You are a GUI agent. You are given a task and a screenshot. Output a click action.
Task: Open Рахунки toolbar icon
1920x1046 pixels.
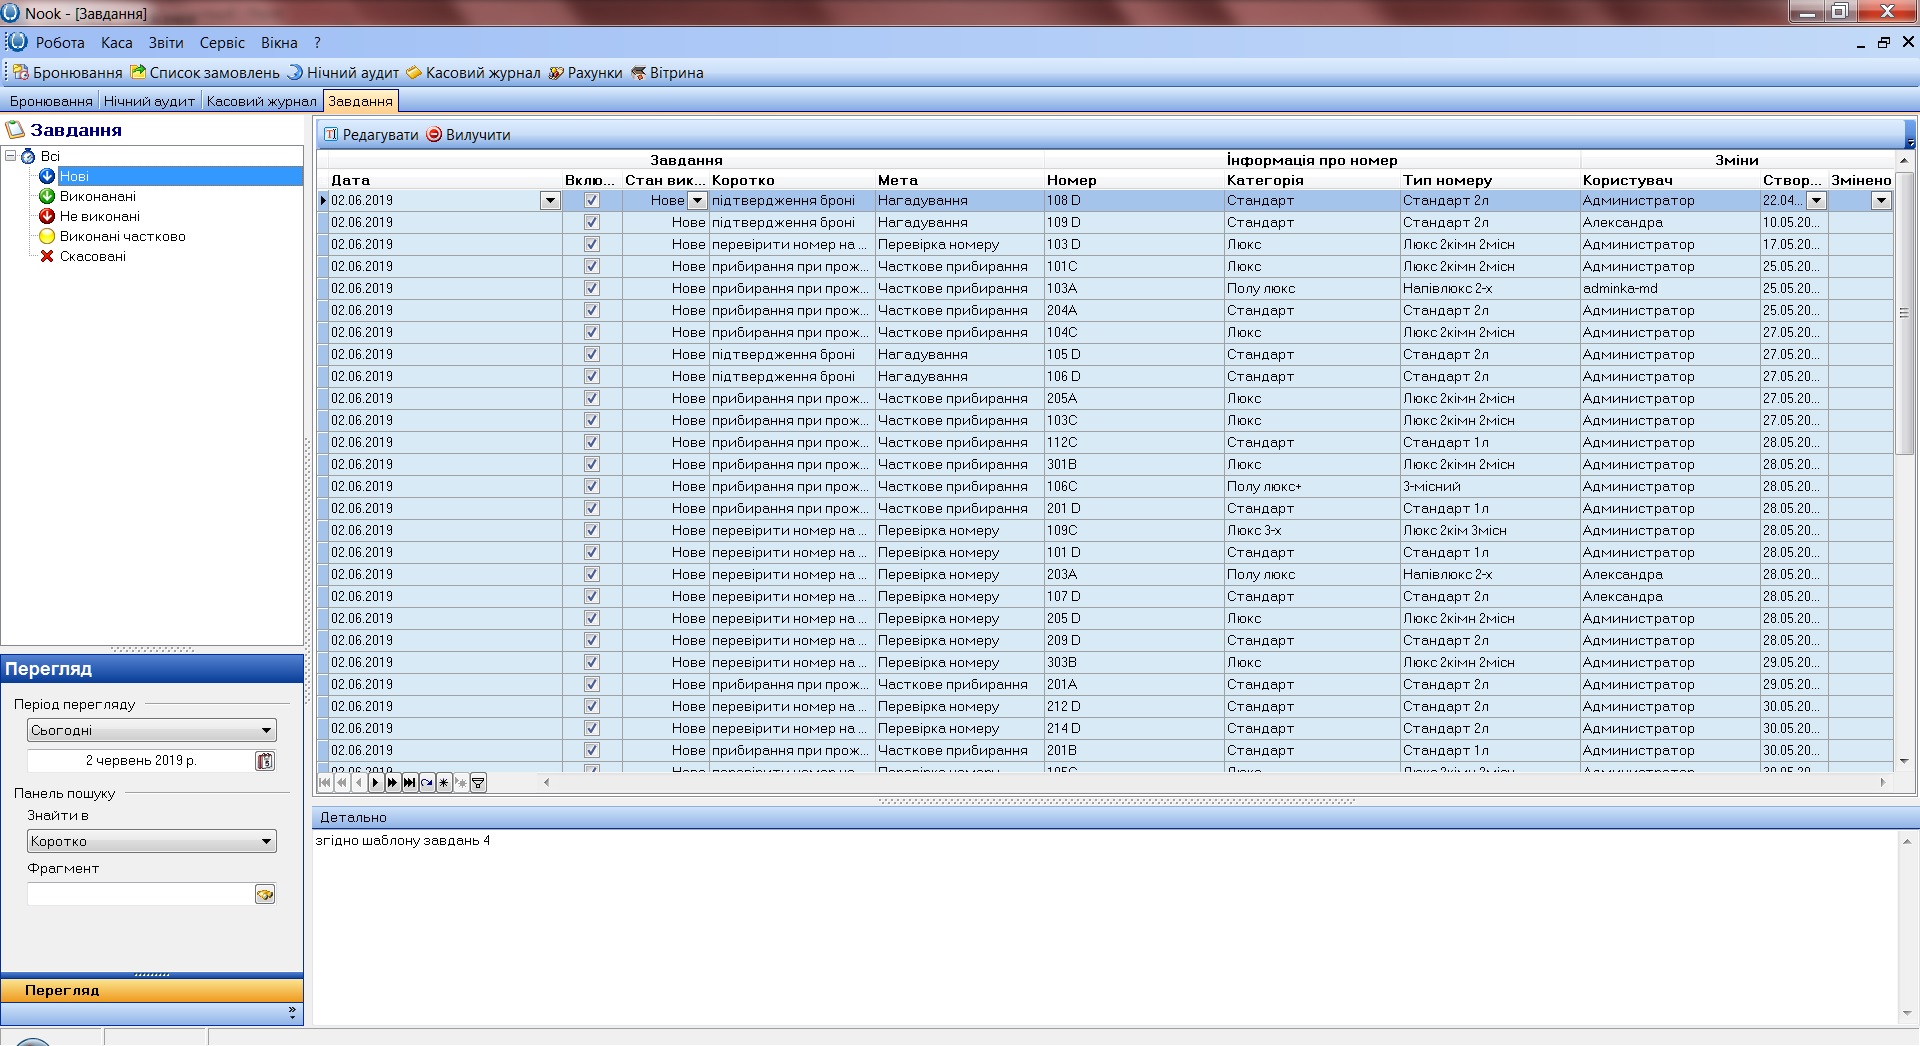pos(585,73)
